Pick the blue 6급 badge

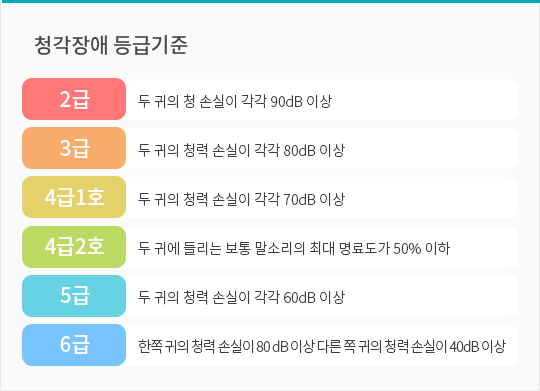tap(74, 345)
